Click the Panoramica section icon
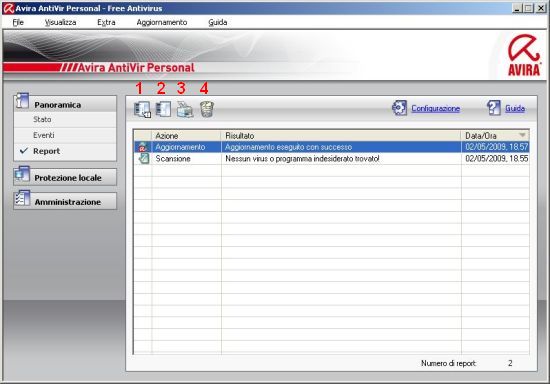The width and height of the screenshot is (550, 384). (x=22, y=101)
